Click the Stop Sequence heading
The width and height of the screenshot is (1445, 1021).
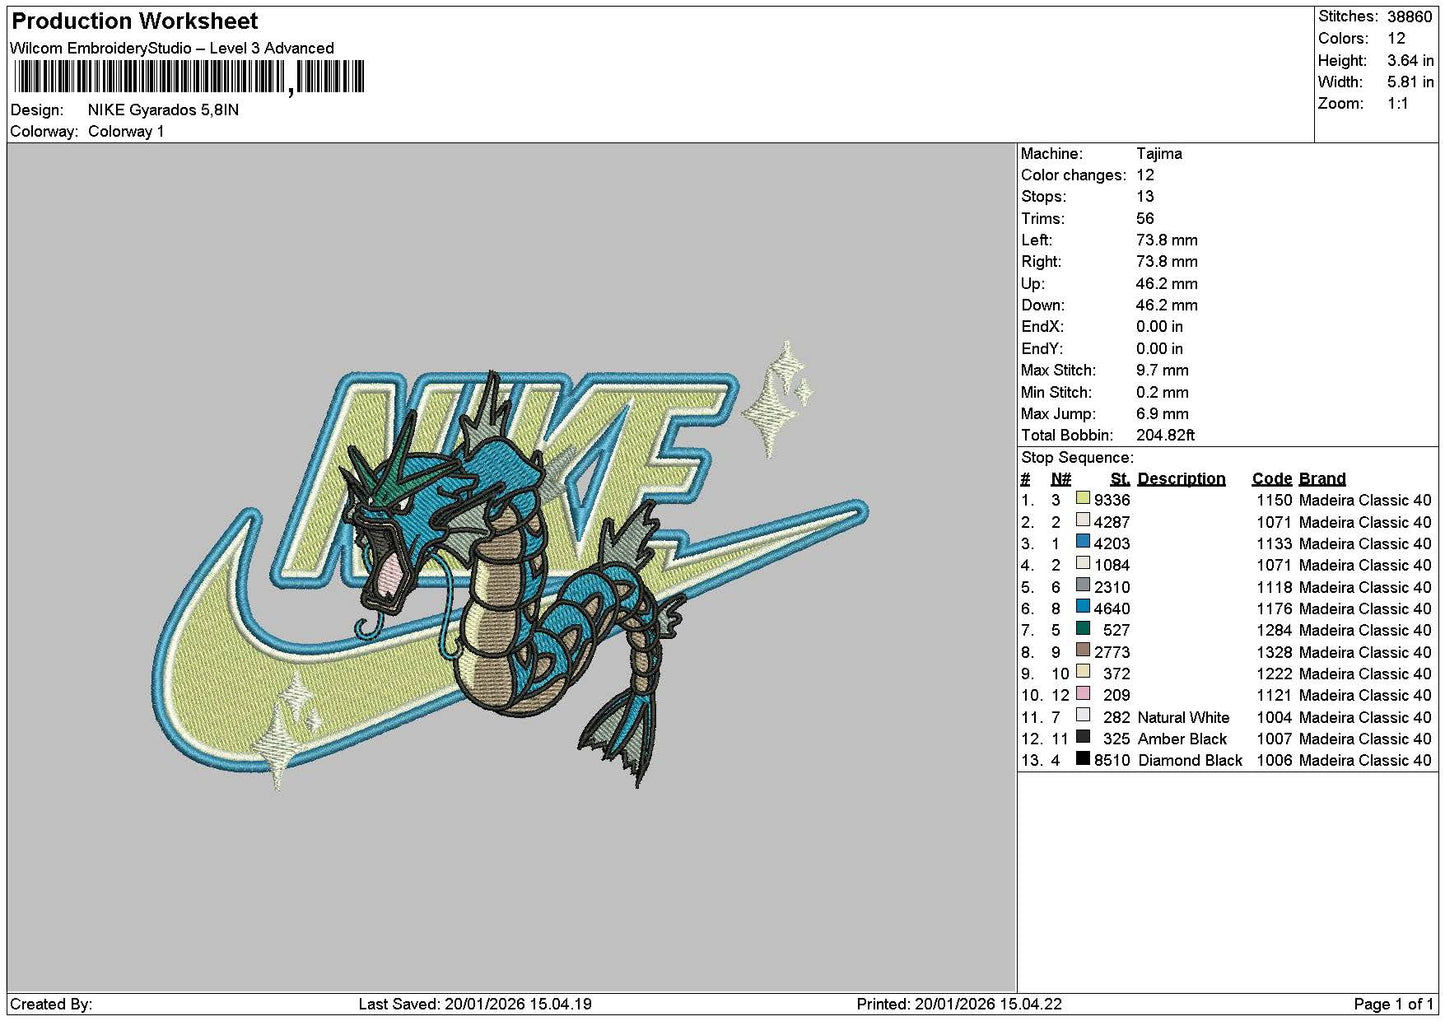(1077, 457)
